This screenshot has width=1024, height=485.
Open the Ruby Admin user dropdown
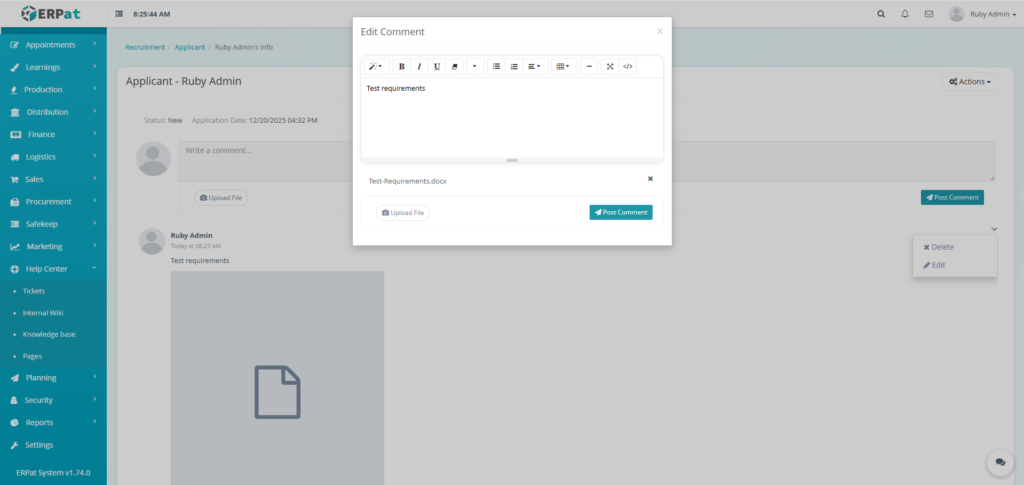(982, 14)
